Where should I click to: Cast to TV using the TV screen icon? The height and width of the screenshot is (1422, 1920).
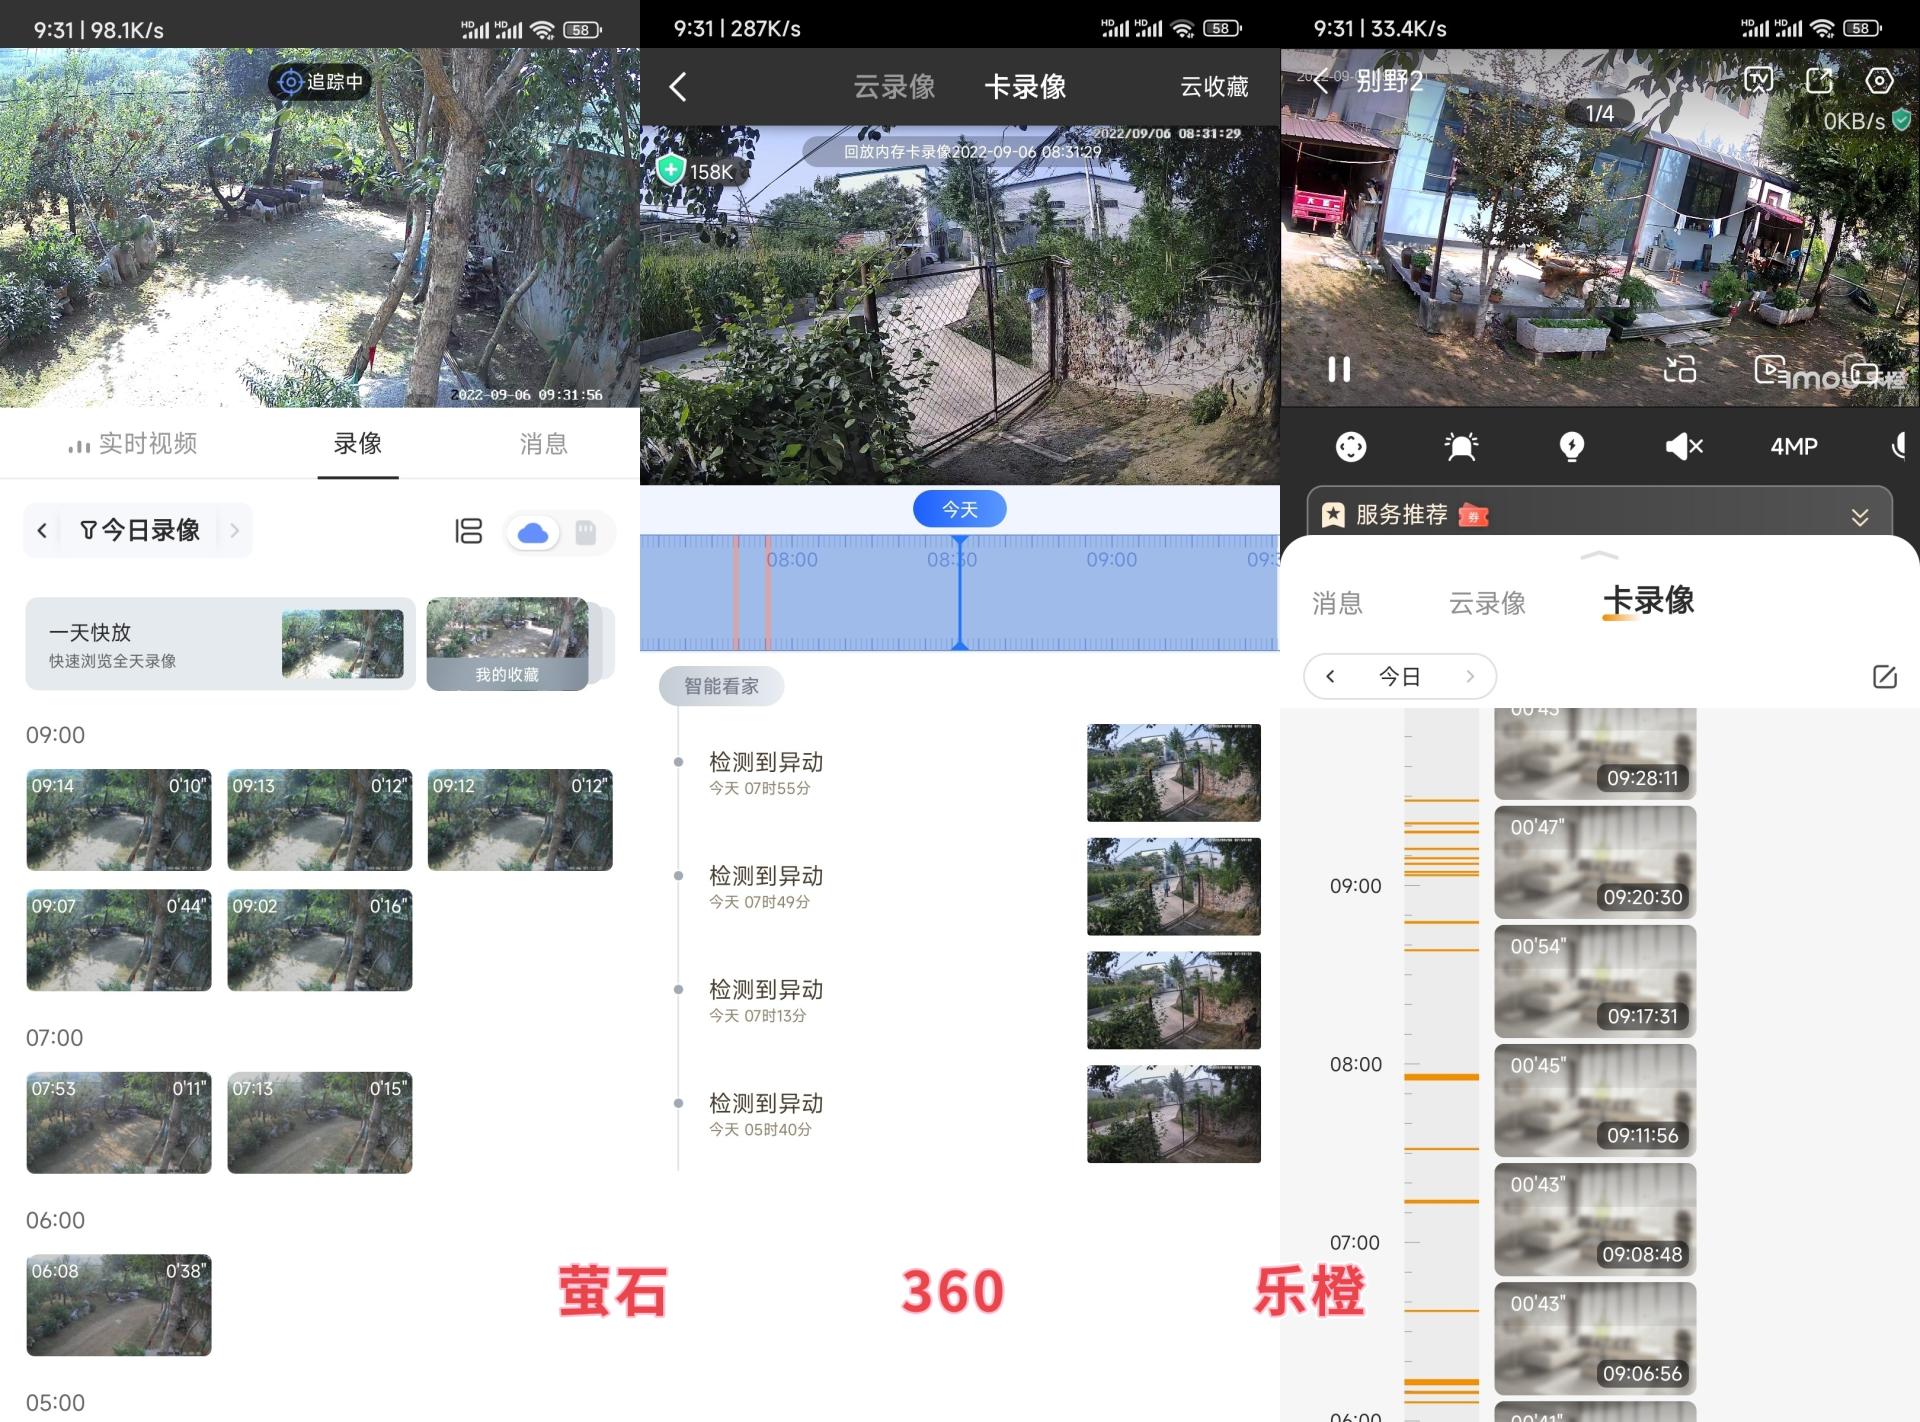point(1757,80)
